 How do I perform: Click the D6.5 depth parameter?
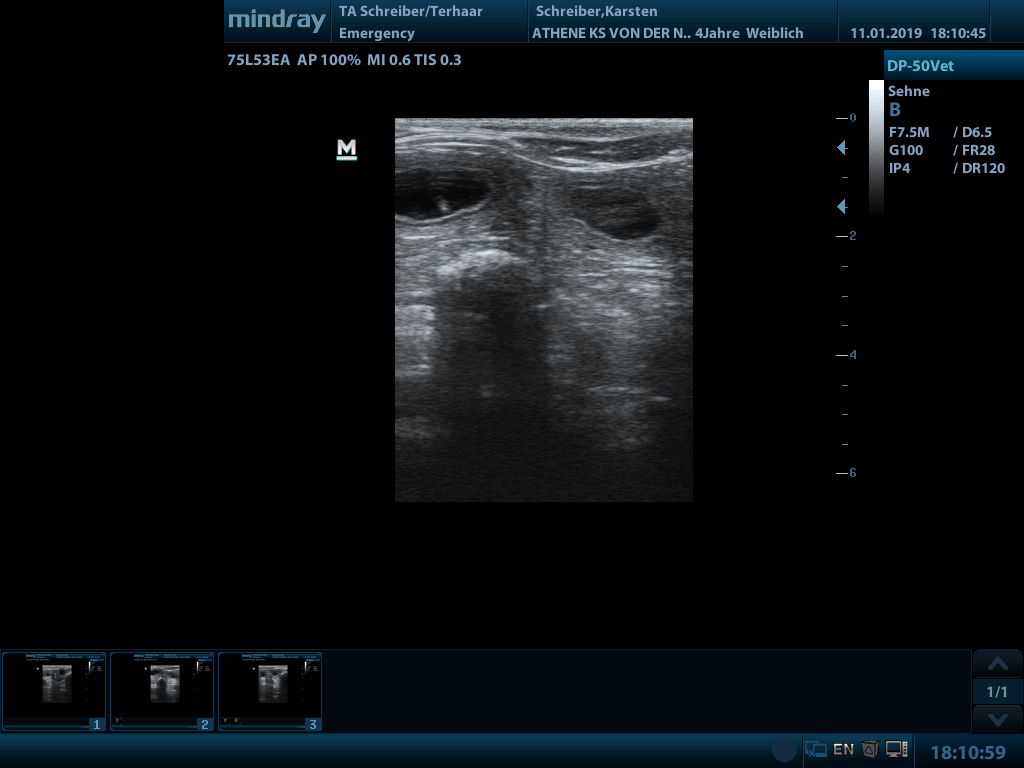pos(973,132)
